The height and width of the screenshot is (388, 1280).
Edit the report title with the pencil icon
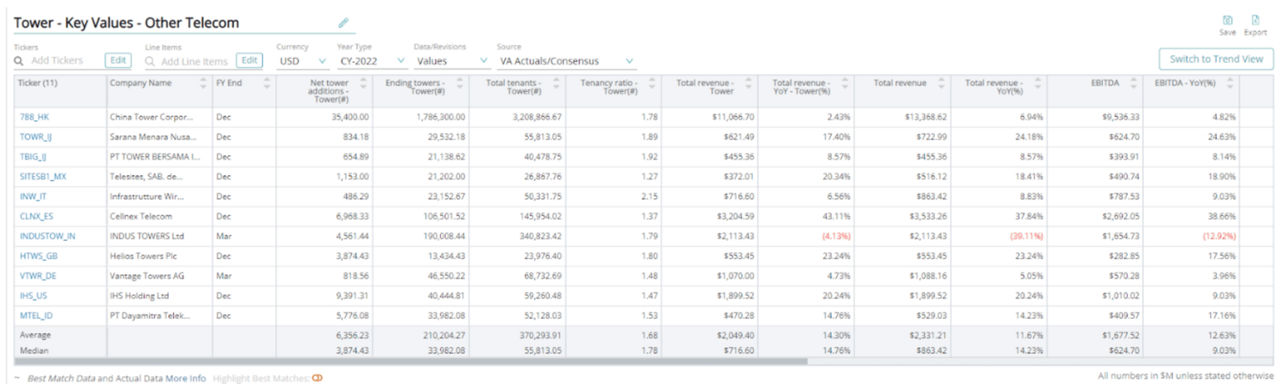pyautogui.click(x=344, y=22)
